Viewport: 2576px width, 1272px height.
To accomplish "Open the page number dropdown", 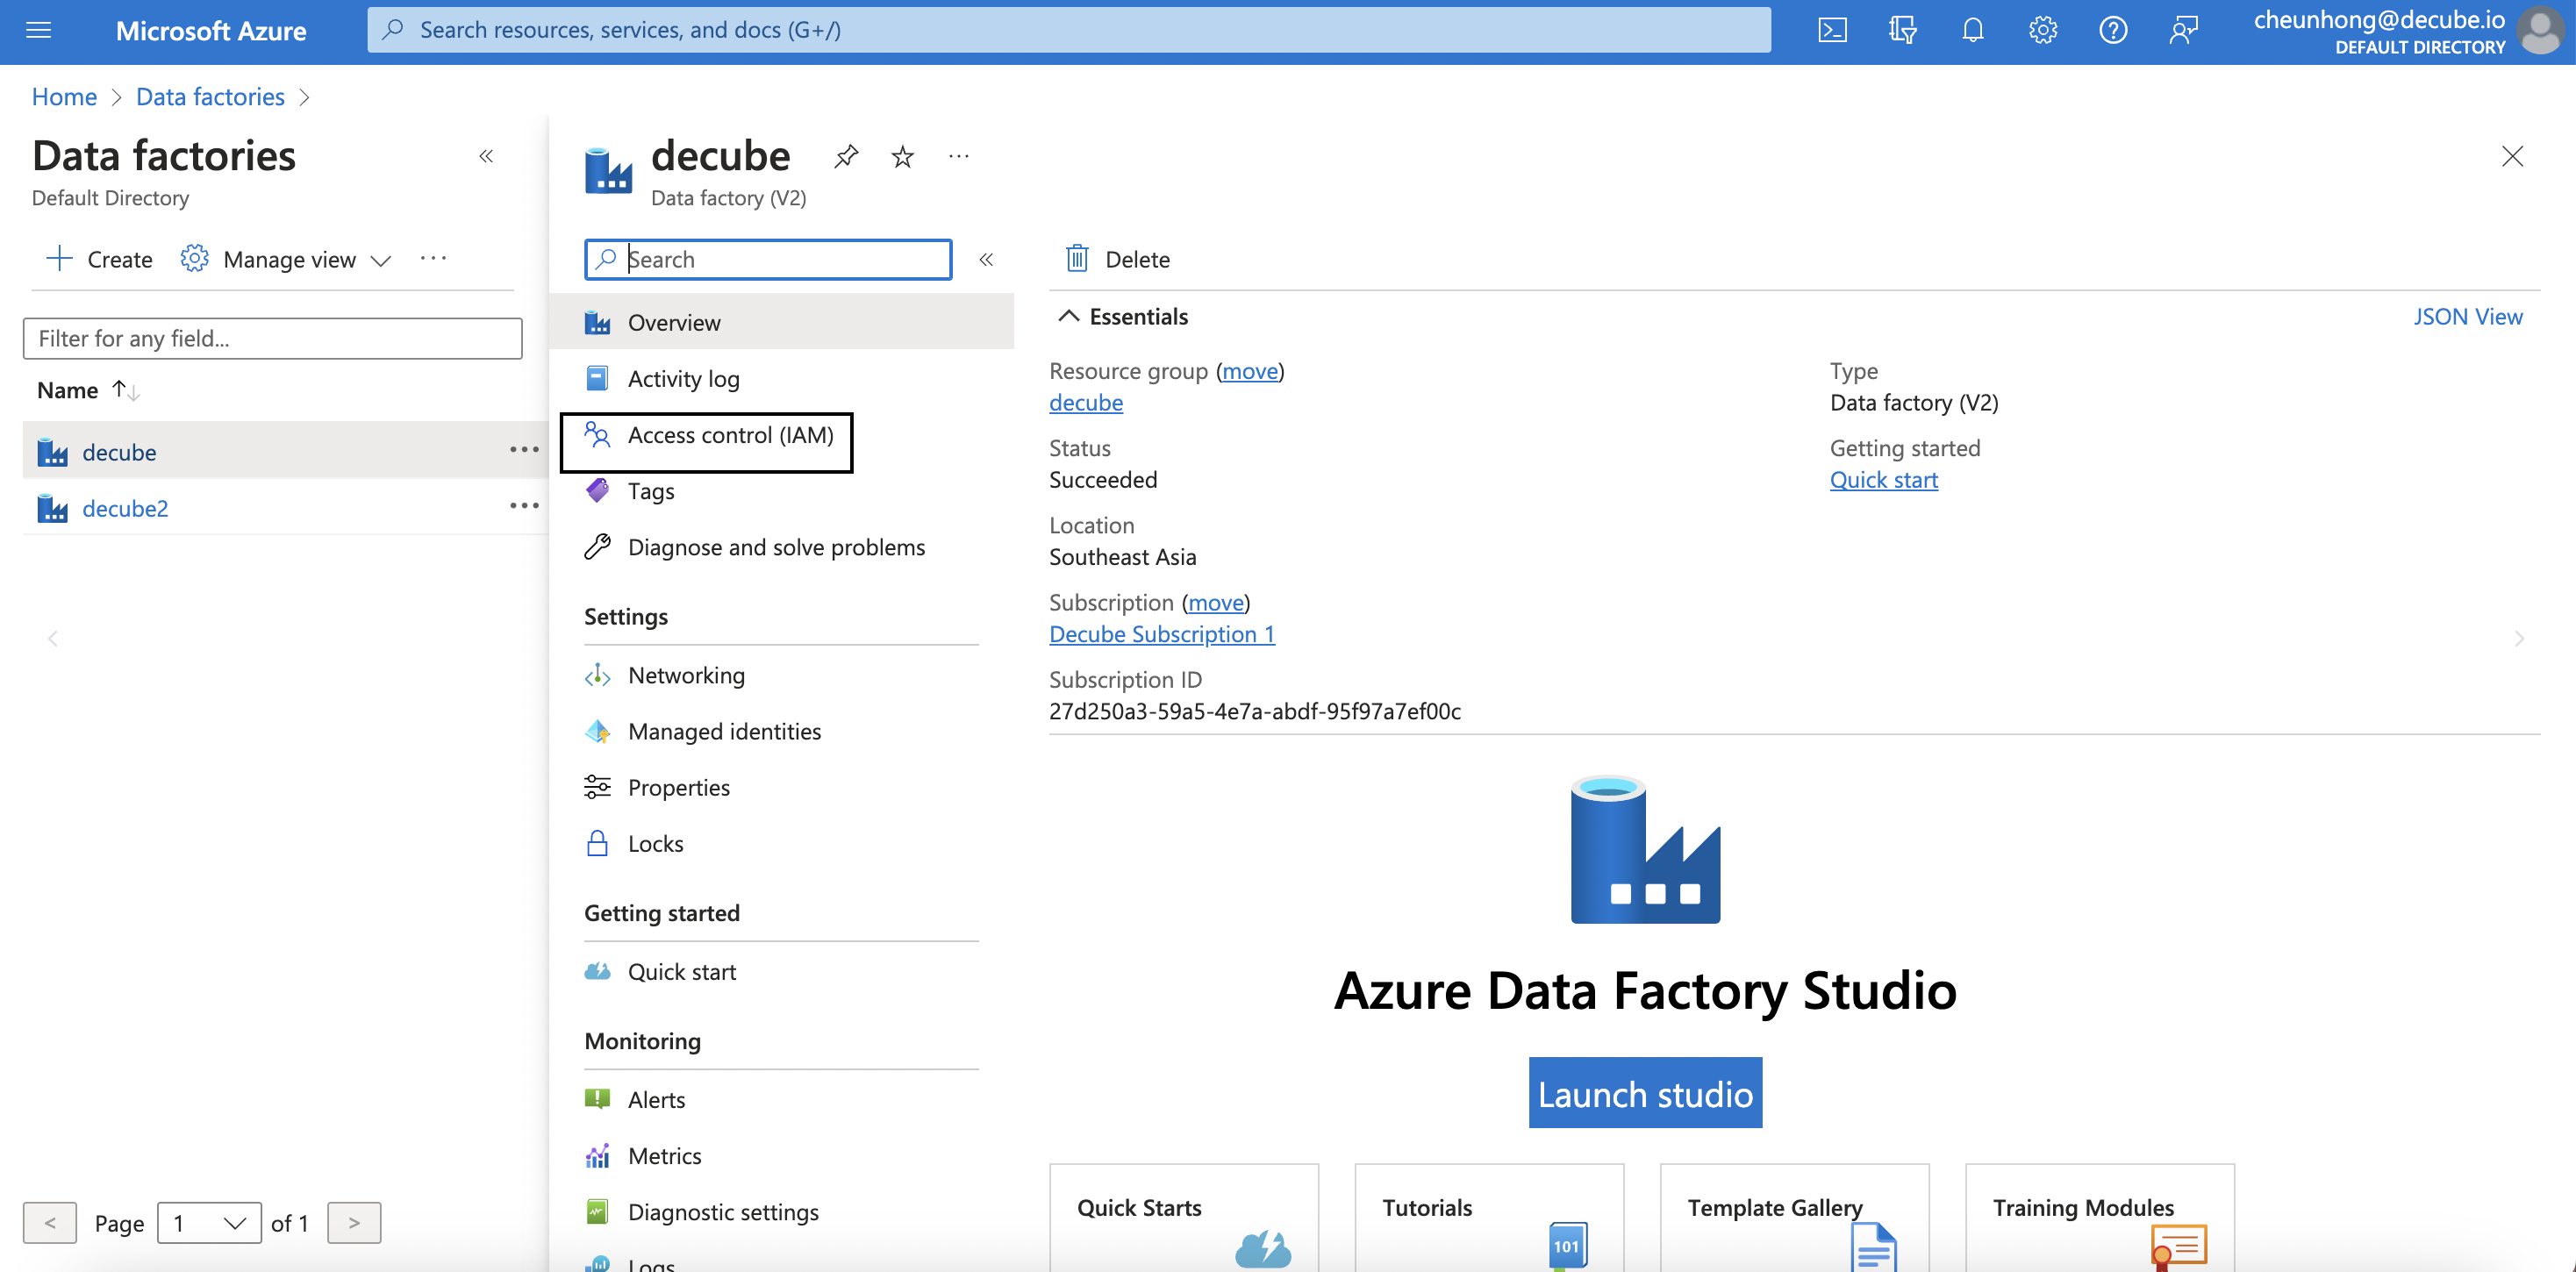I will click(x=209, y=1222).
